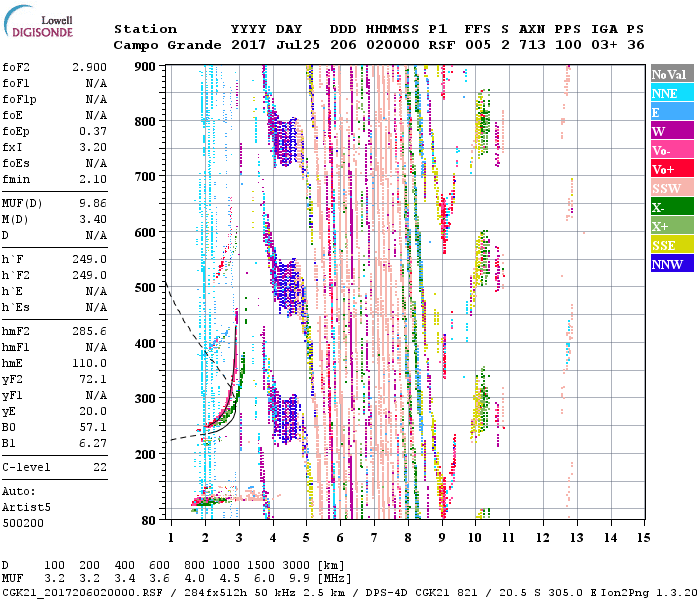Viewport: 700px width, 600px height.
Task: Pick the purple W legend entry
Action: (x=668, y=132)
